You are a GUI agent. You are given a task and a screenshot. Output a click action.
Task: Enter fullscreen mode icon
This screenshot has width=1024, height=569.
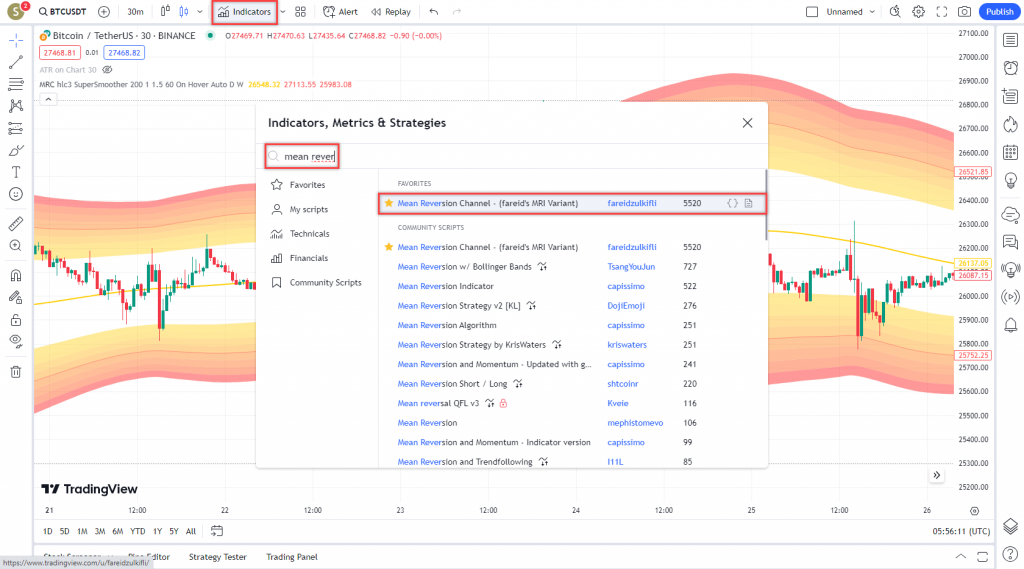click(942, 12)
